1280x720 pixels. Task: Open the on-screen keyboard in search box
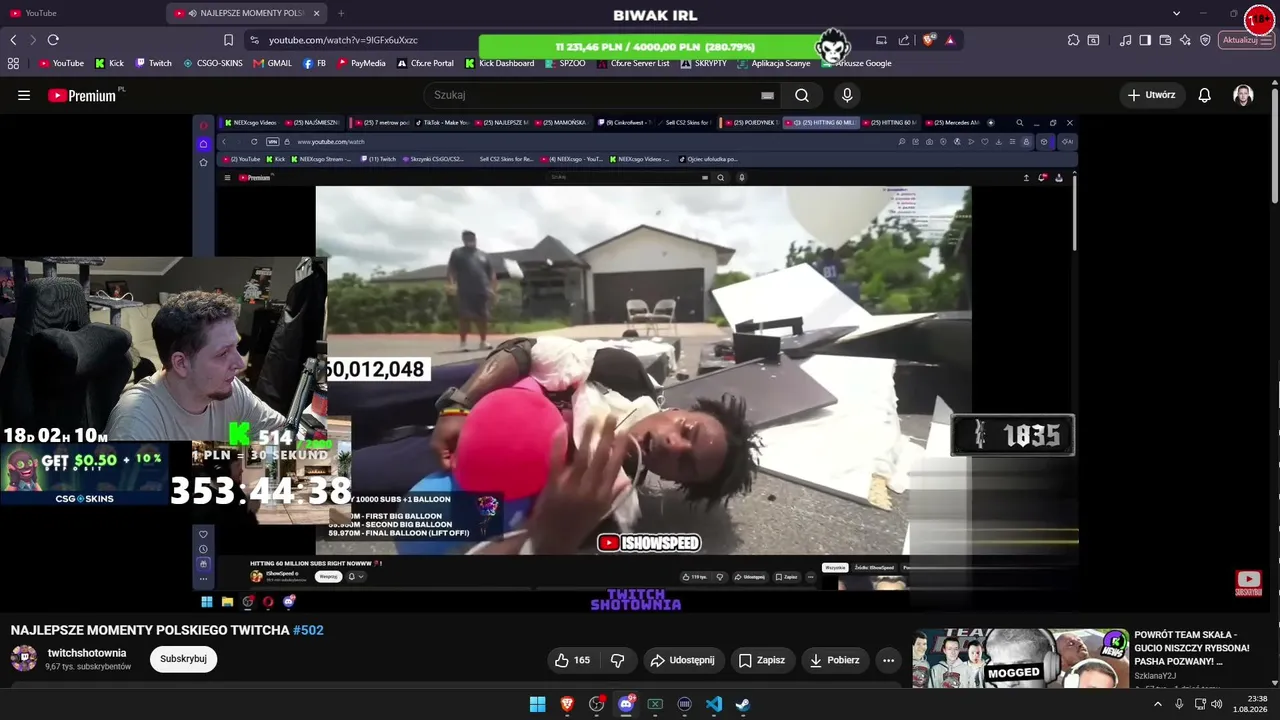(x=767, y=95)
